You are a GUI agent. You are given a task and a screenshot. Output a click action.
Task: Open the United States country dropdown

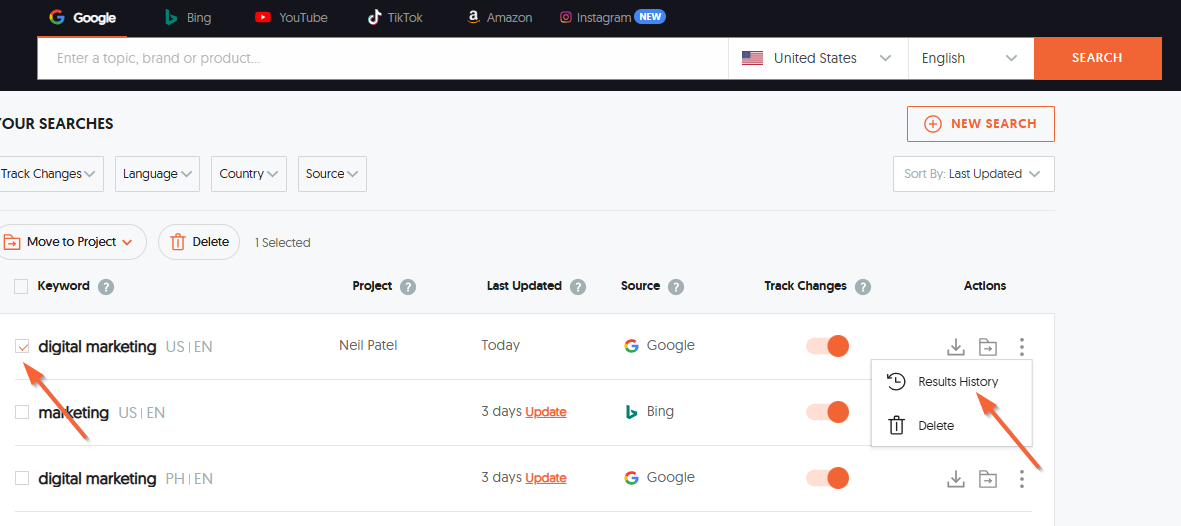pyautogui.click(x=816, y=58)
